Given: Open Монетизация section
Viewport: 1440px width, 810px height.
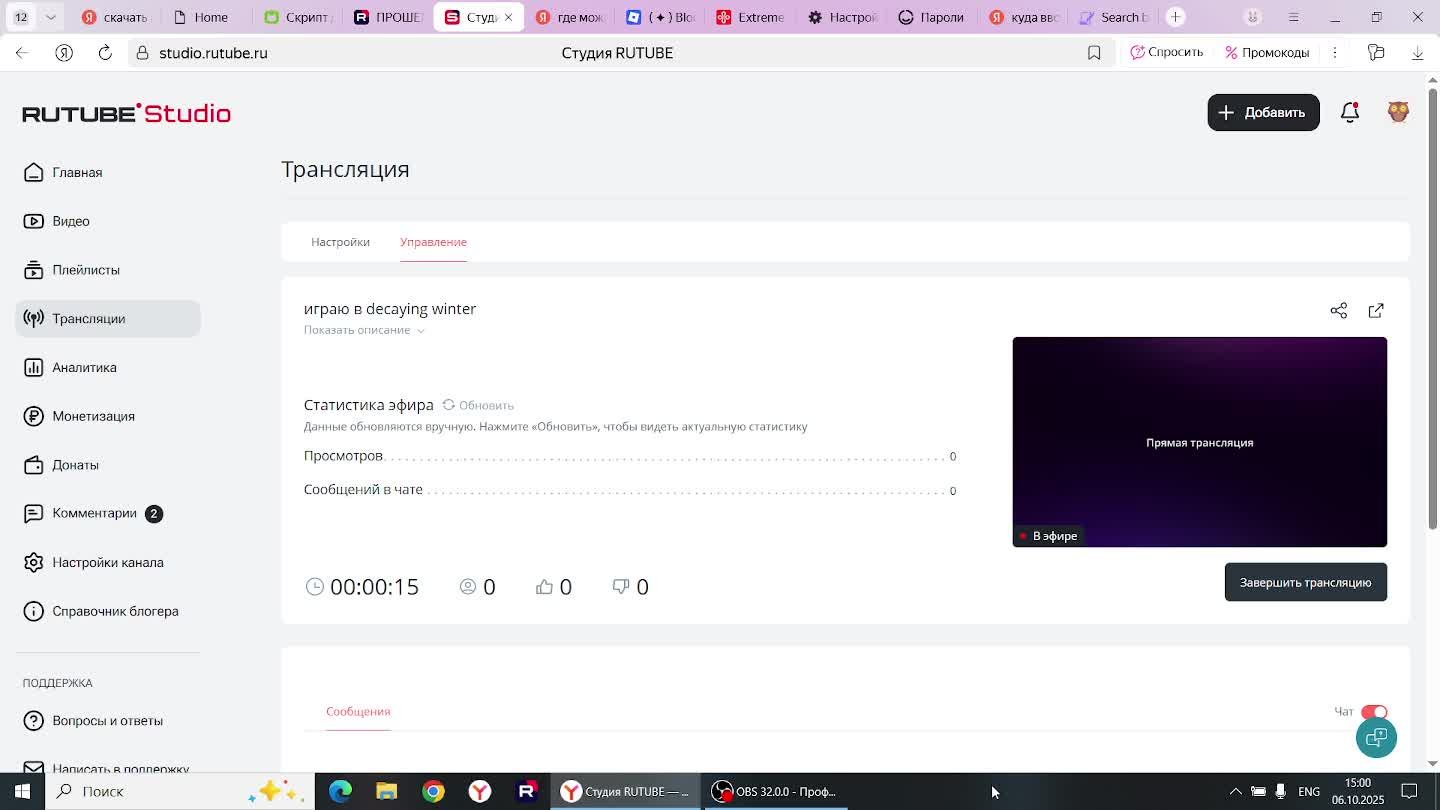Looking at the screenshot, I should 108,416.
